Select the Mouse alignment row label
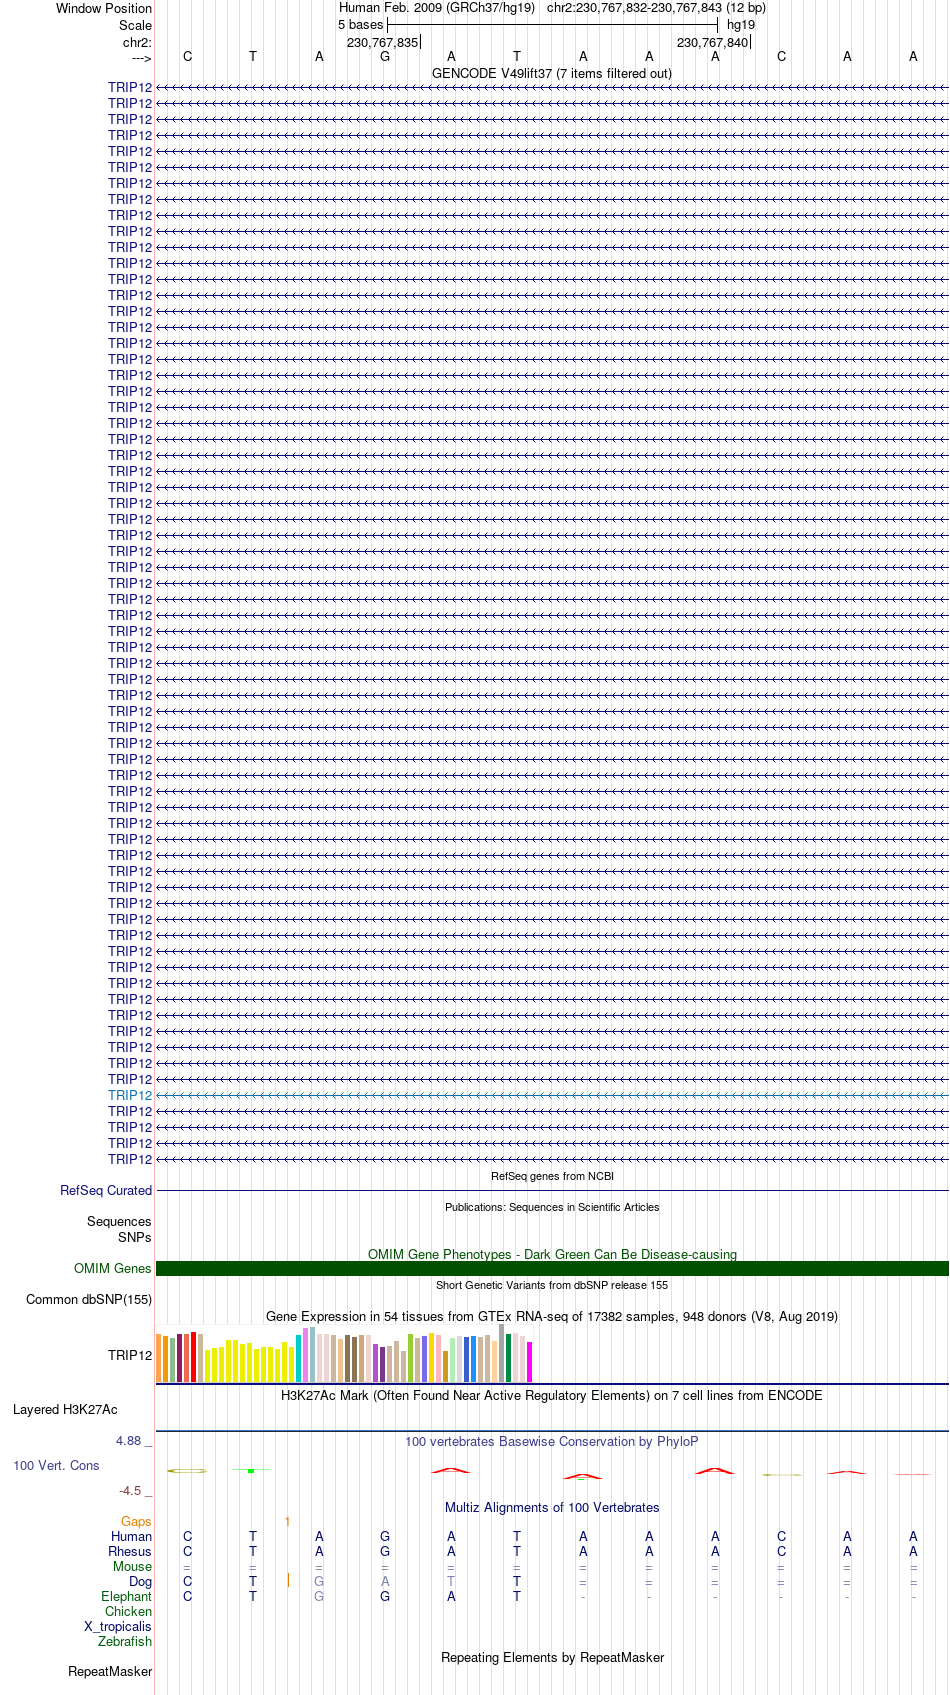This screenshot has height=1695, width=950. click(x=132, y=1566)
